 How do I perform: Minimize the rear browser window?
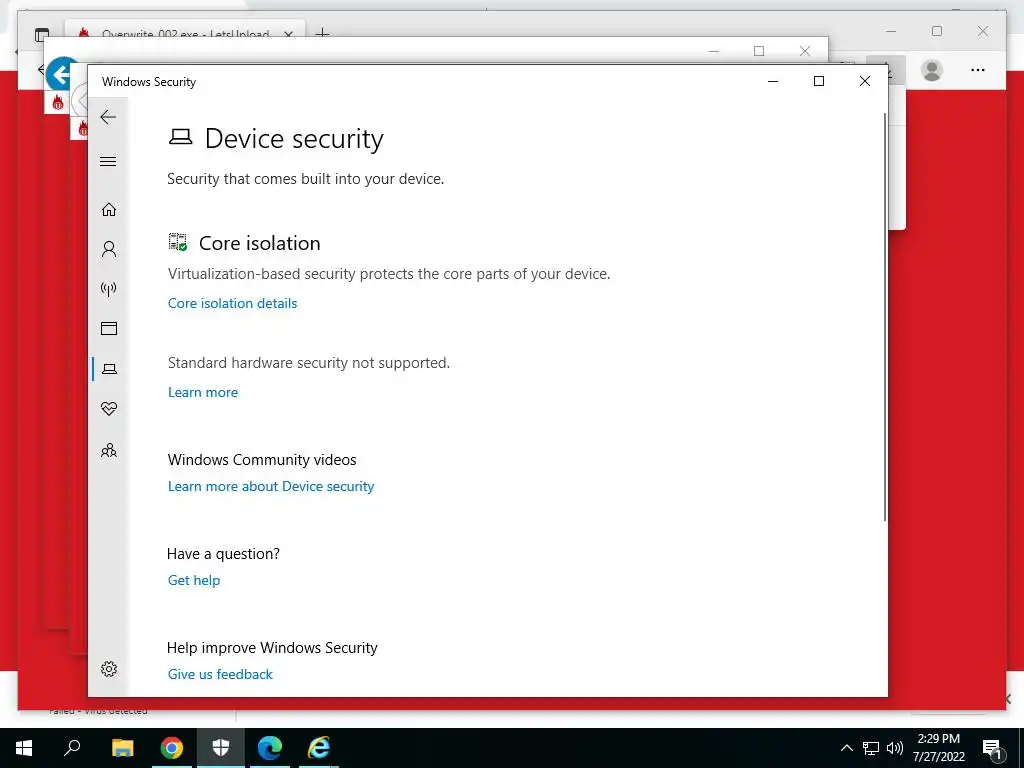pos(891,31)
